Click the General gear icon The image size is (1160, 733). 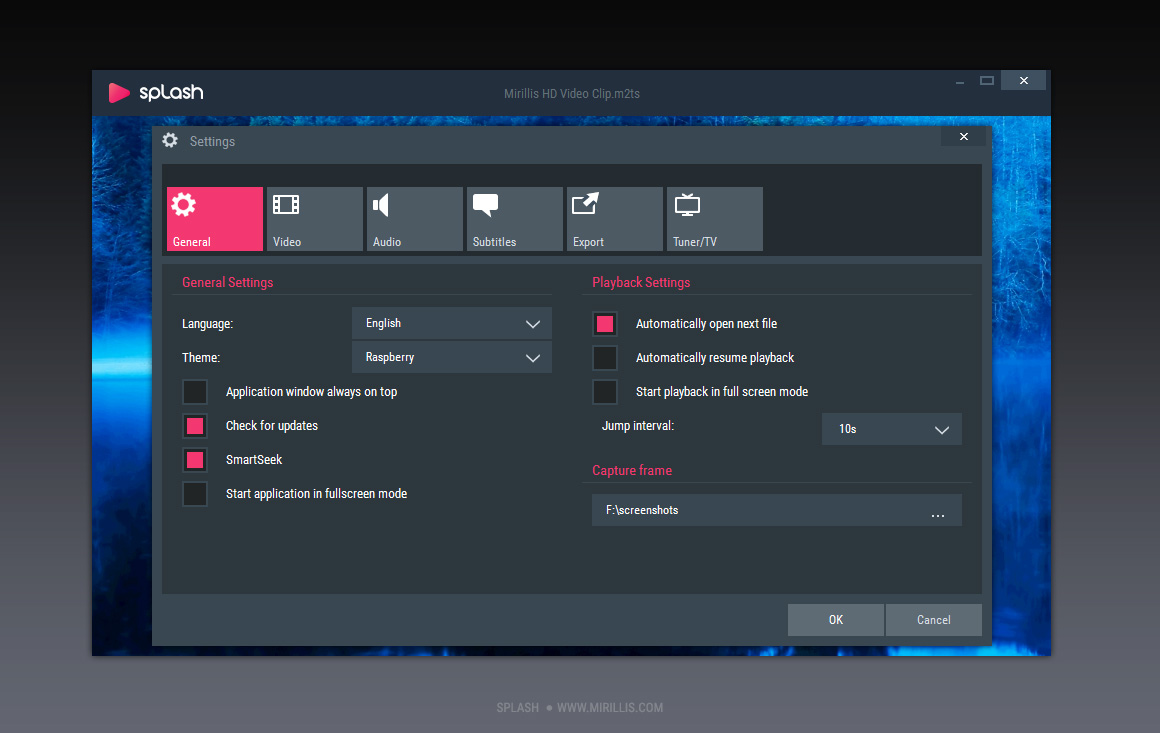183,206
